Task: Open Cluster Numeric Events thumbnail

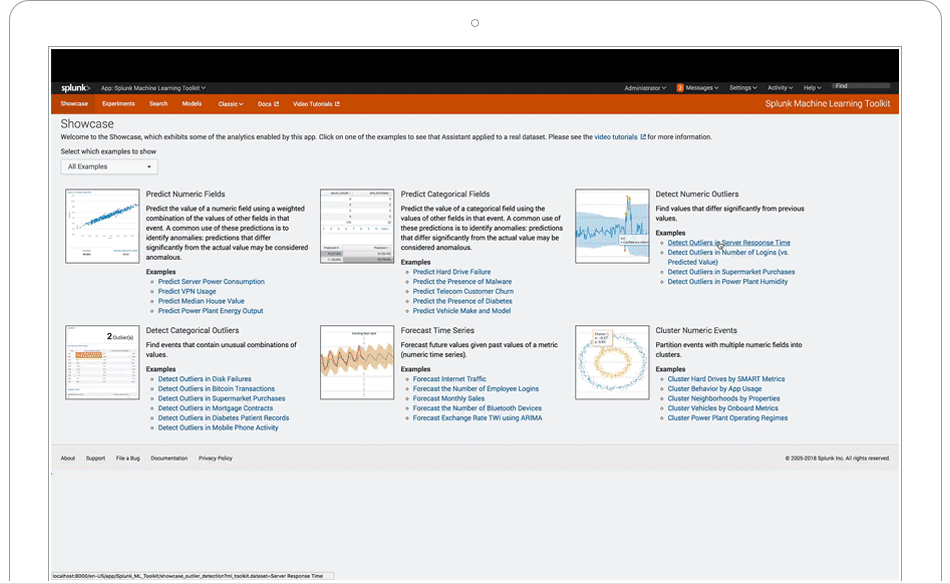Action: click(612, 362)
